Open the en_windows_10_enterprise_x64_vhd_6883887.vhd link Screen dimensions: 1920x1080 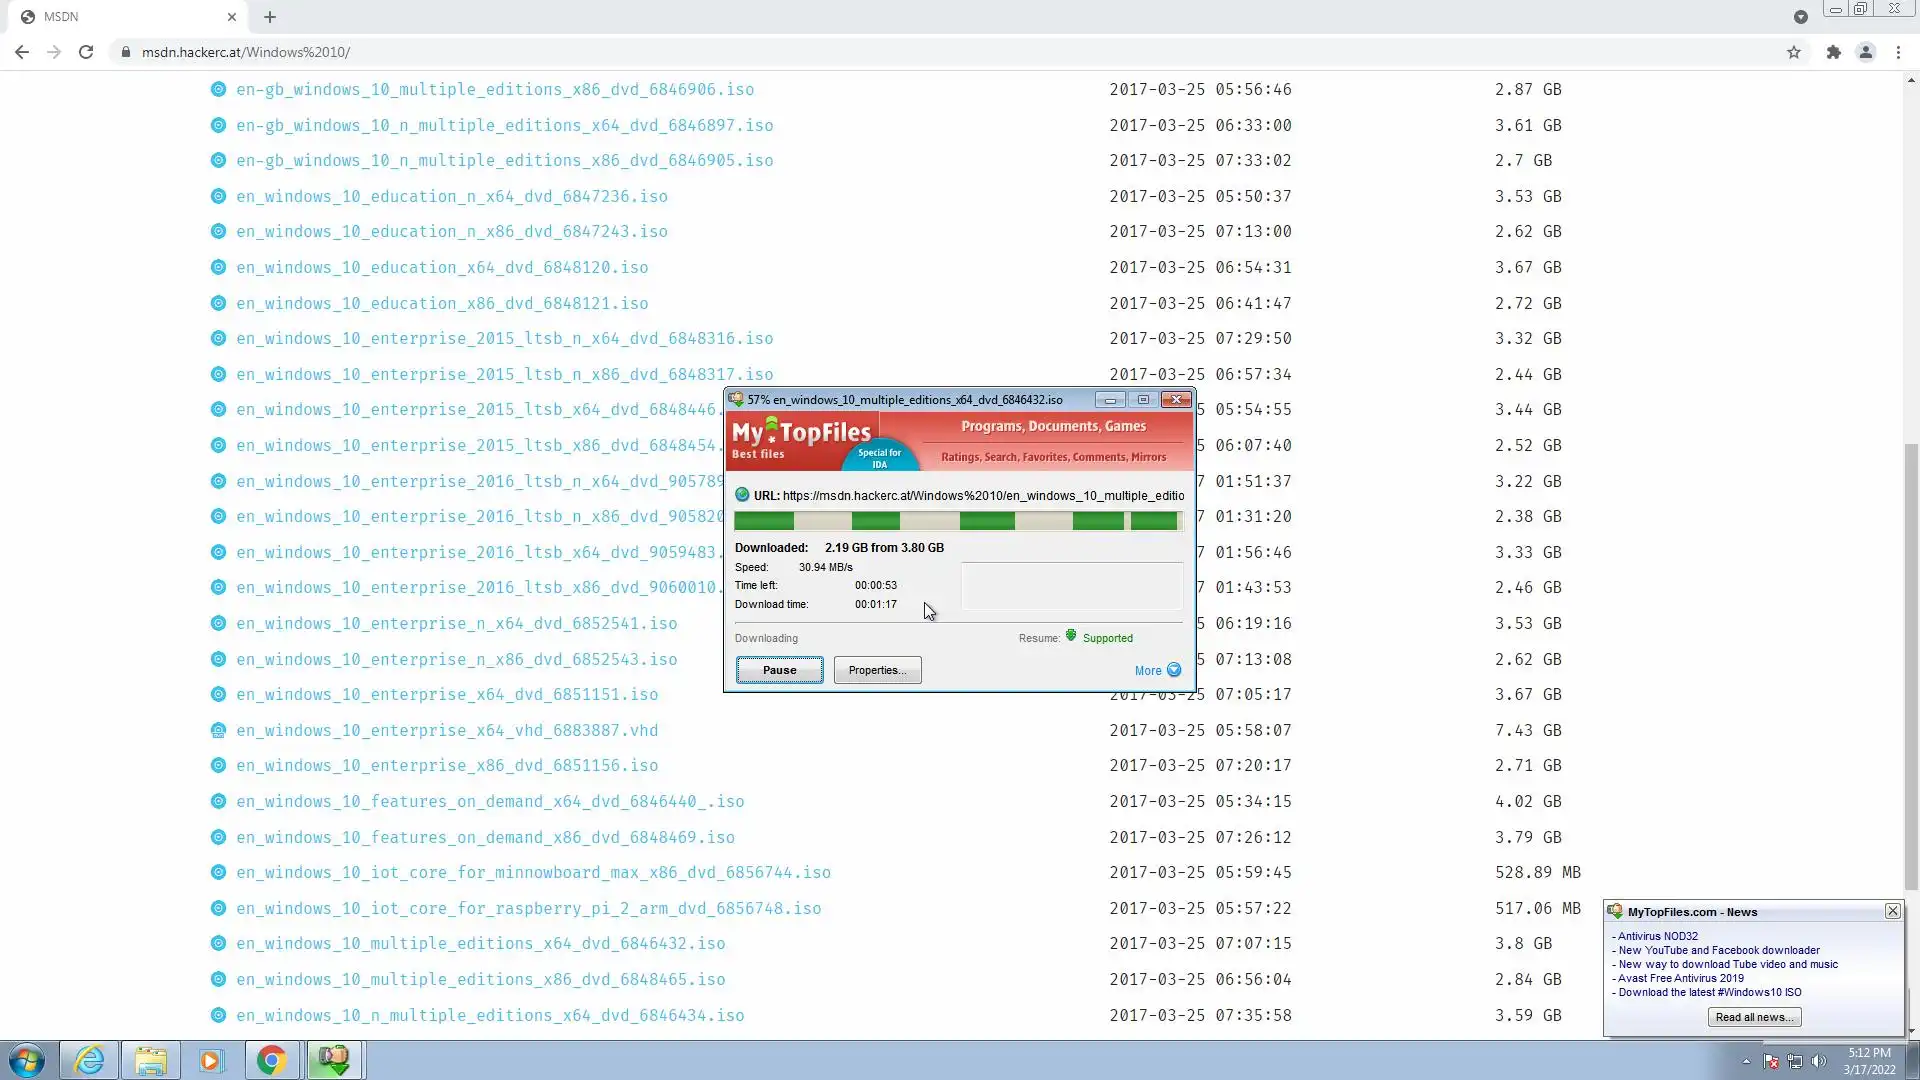447,730
